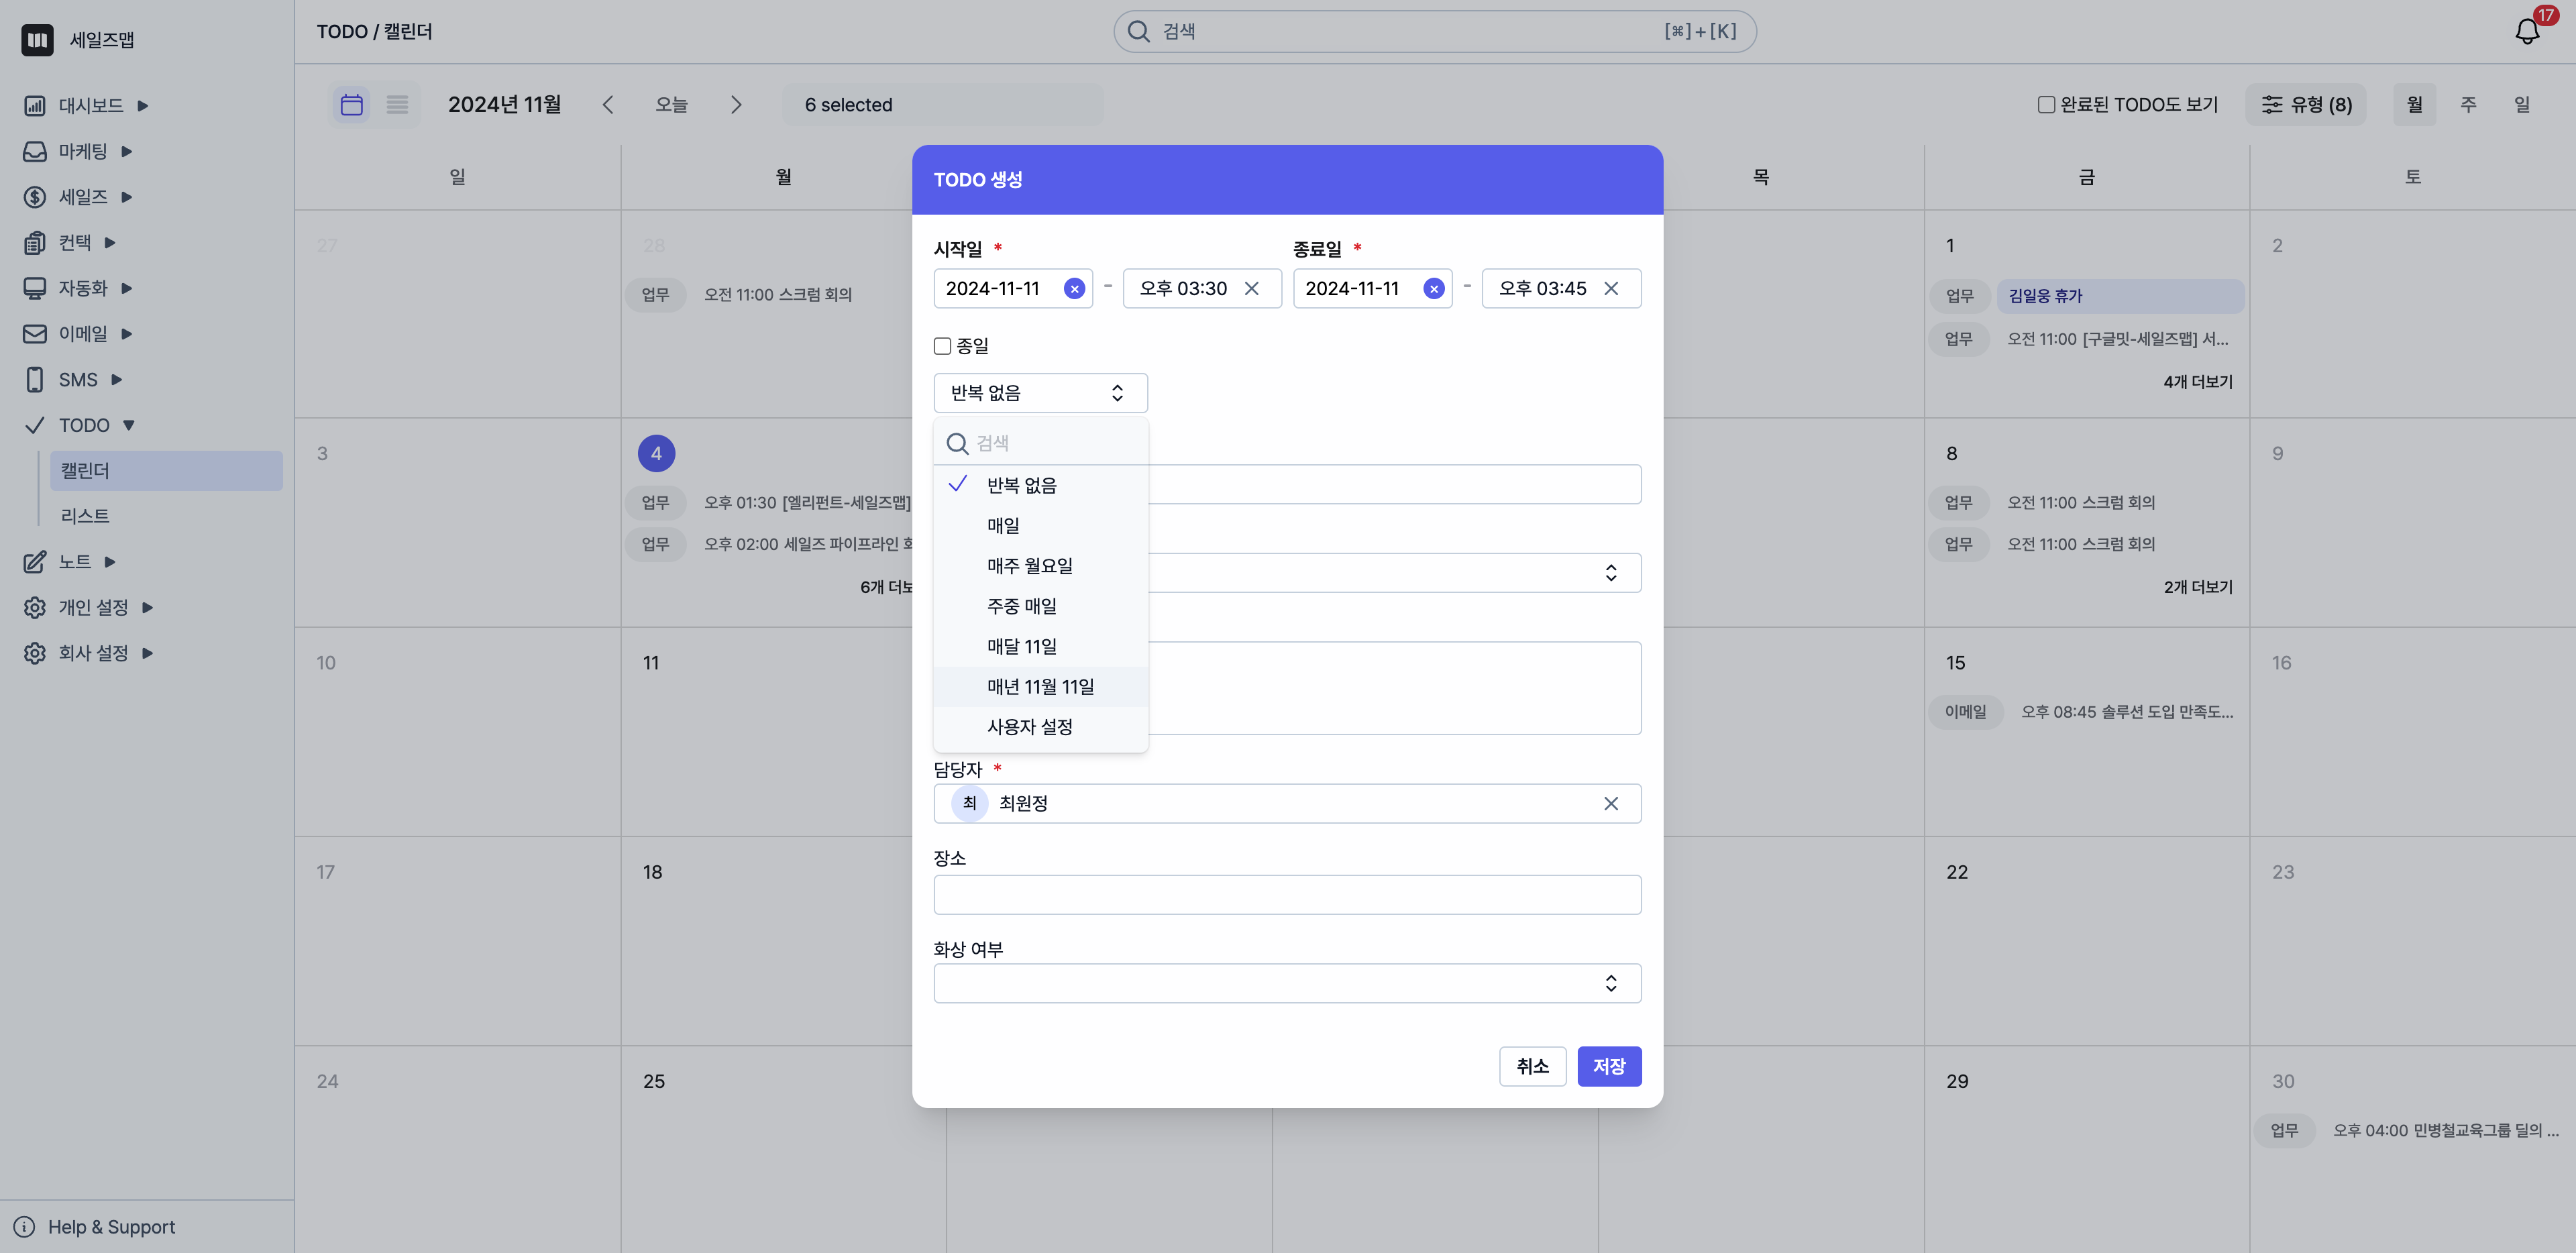Open 오후 08:45 솔루션 도입 만족도 event
Image resolution: width=2576 pixels, height=1253 pixels.
point(2127,712)
